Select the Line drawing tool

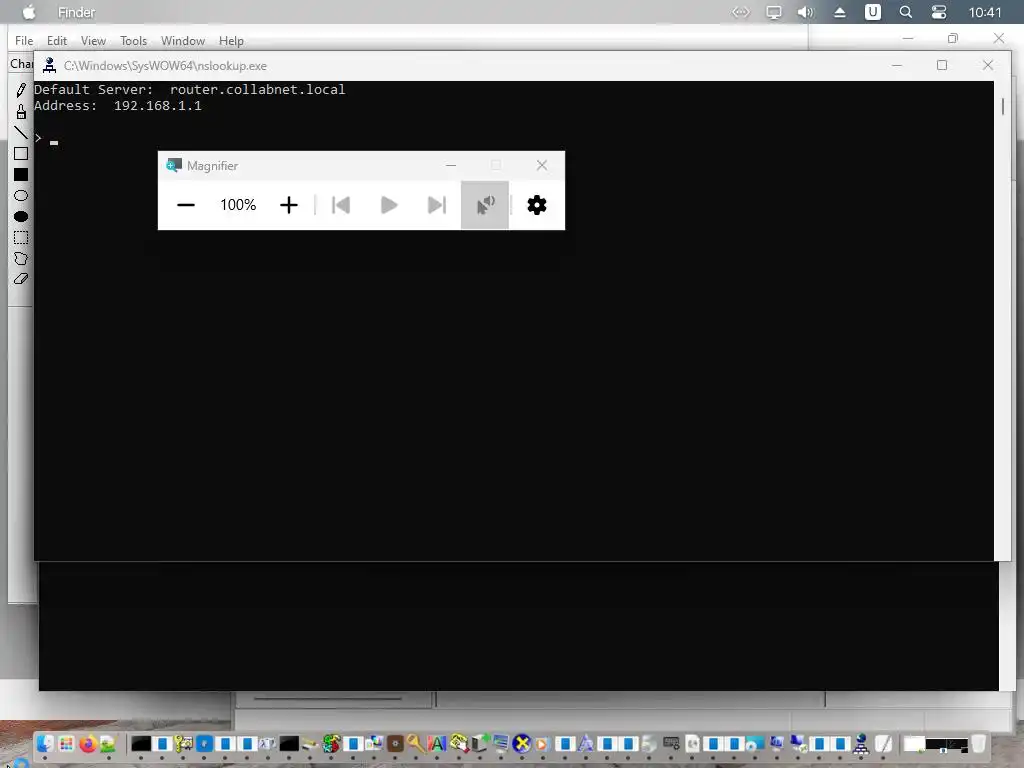point(21,133)
